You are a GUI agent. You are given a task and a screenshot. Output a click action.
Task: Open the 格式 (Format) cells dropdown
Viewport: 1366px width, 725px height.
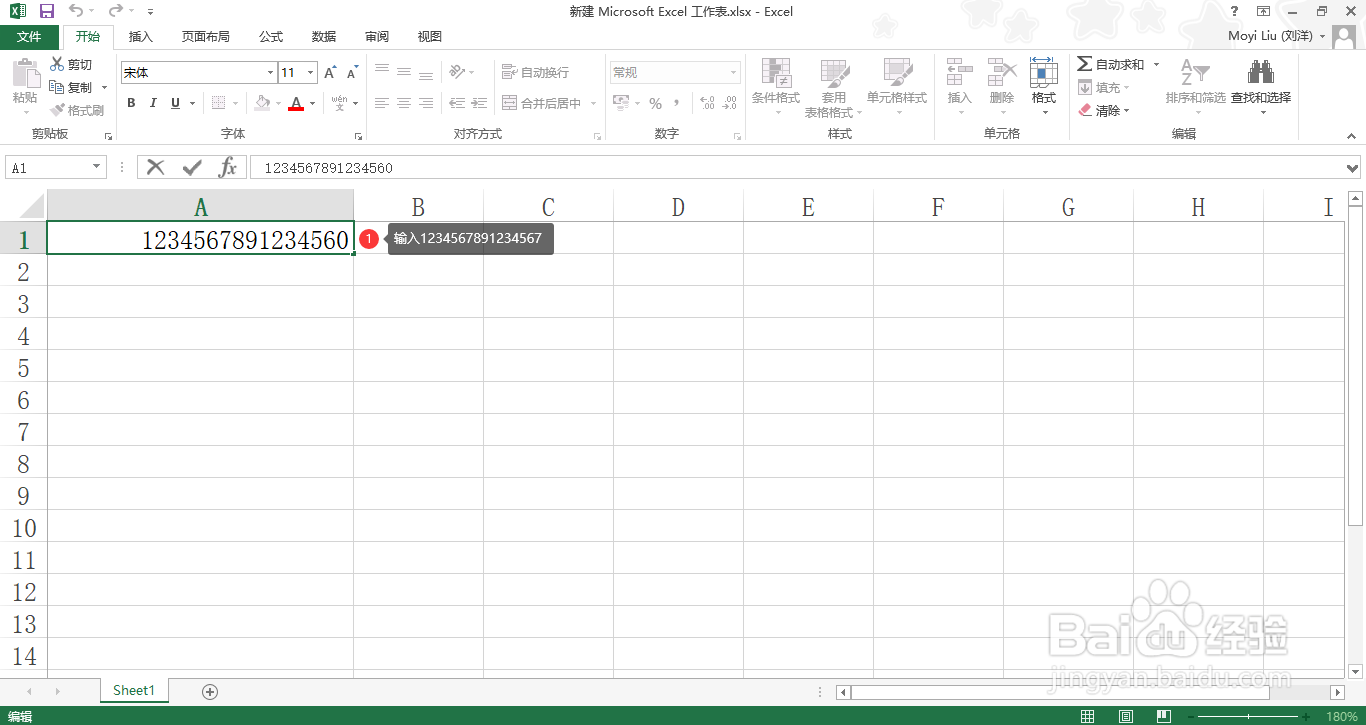1044,87
